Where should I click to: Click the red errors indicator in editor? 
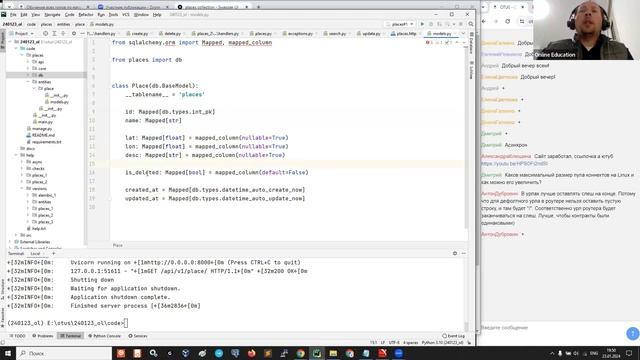click(x=429, y=42)
